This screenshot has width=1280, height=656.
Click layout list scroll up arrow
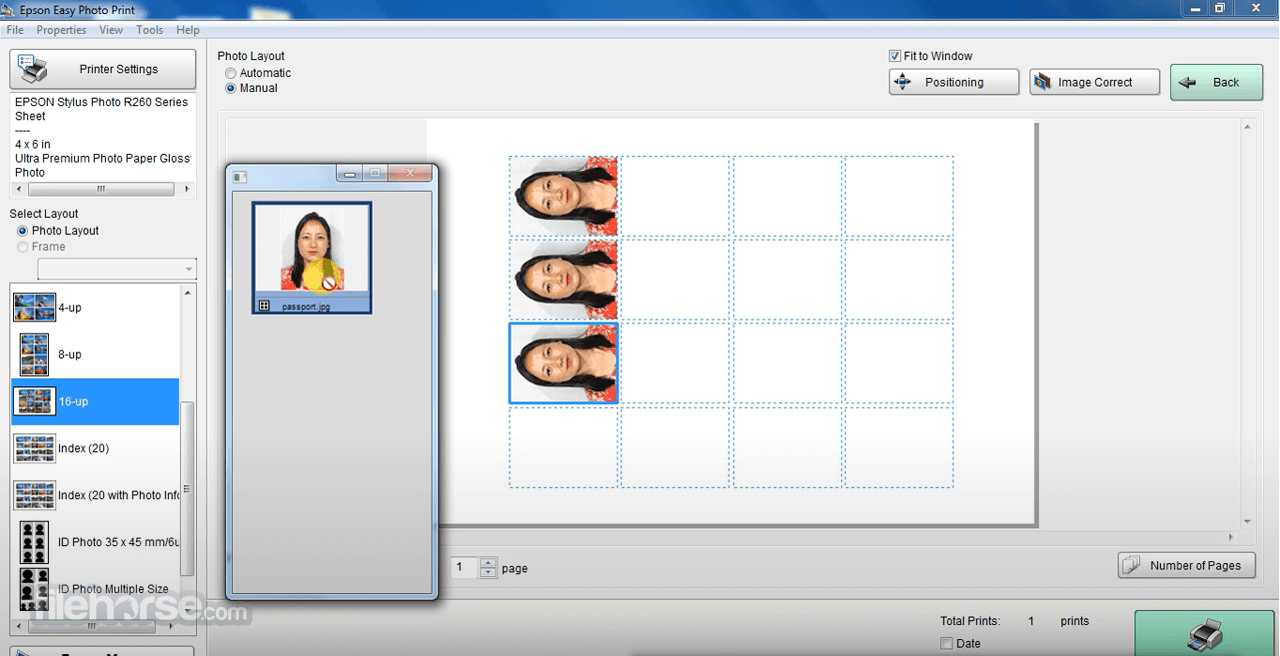188,292
